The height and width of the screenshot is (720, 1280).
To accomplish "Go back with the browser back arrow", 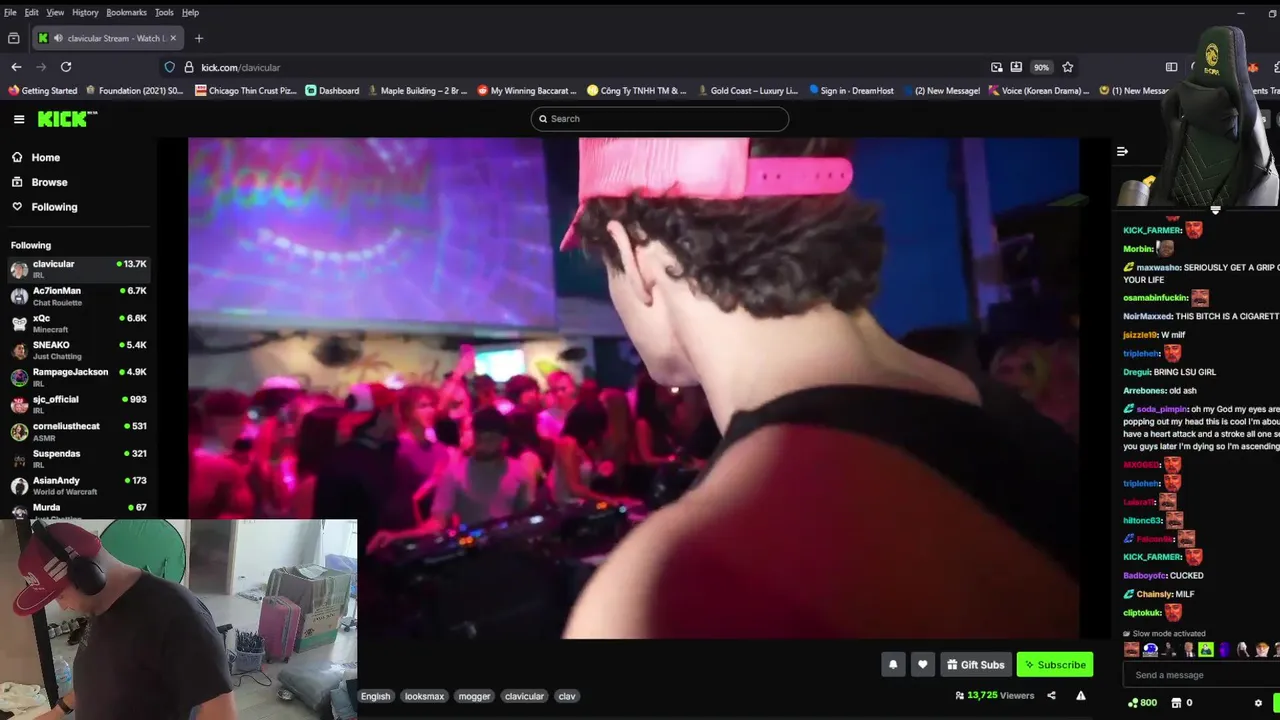I will pyautogui.click(x=16, y=67).
